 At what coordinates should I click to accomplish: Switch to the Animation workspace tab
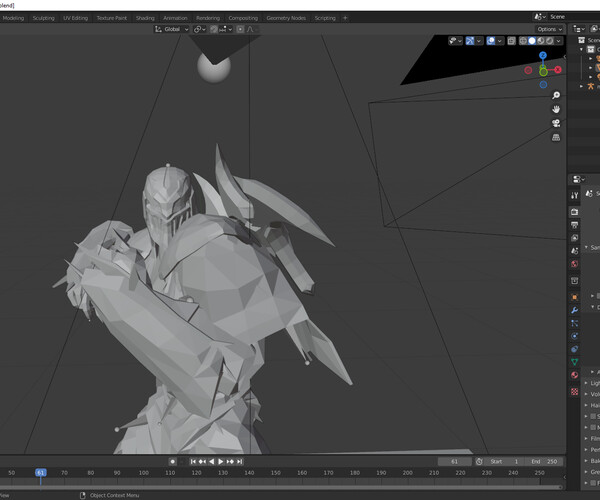click(x=175, y=18)
